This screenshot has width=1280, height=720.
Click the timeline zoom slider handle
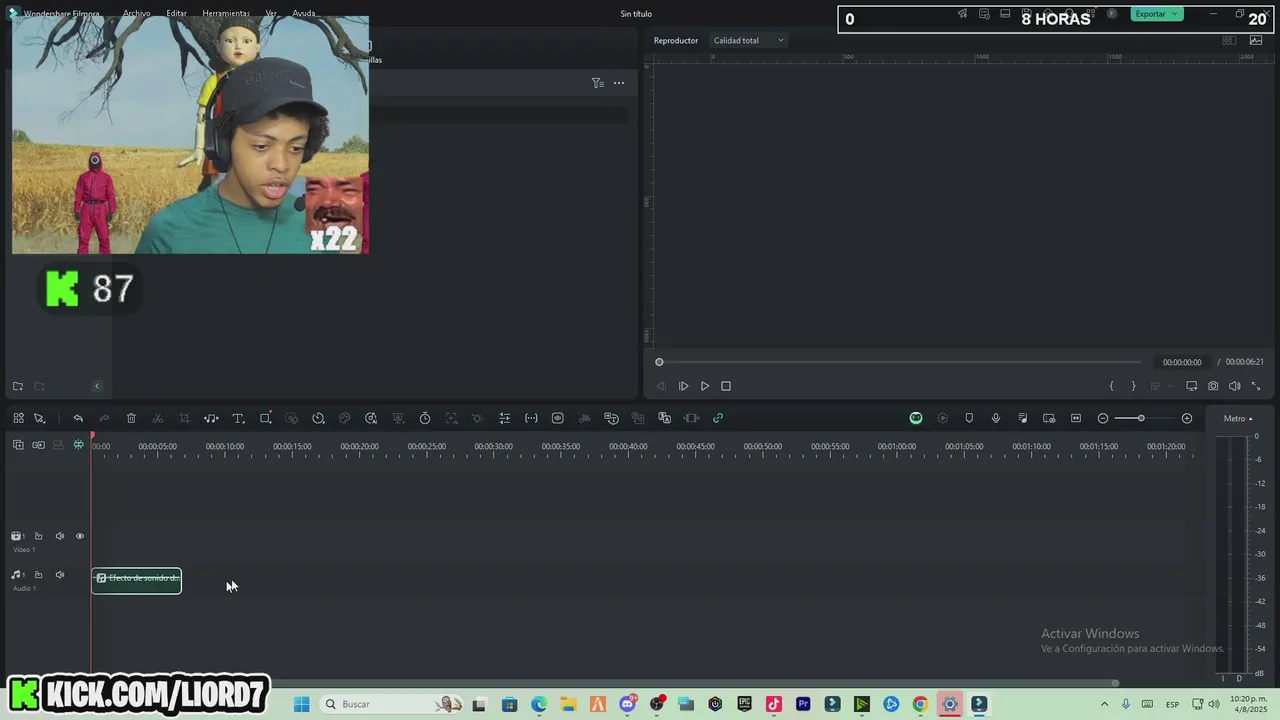point(1140,418)
